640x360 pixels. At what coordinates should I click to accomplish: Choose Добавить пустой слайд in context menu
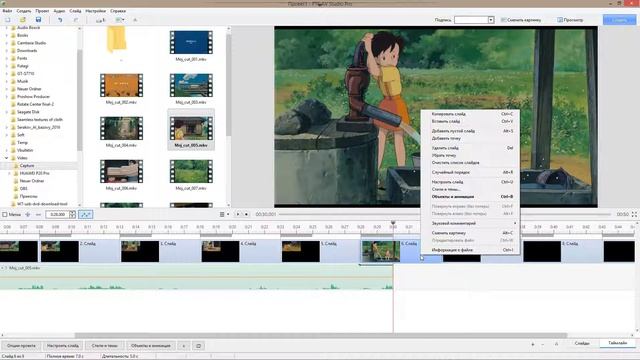[470, 131]
